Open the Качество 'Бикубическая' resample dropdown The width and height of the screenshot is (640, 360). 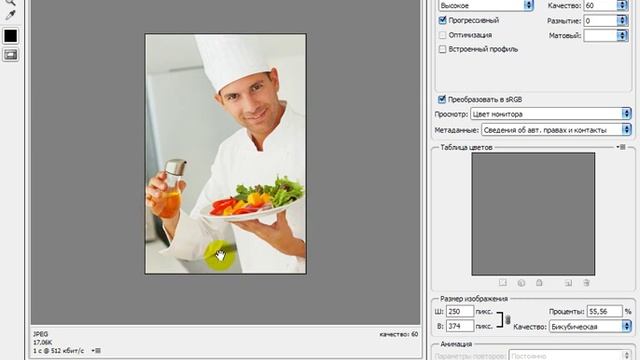[x=590, y=327]
